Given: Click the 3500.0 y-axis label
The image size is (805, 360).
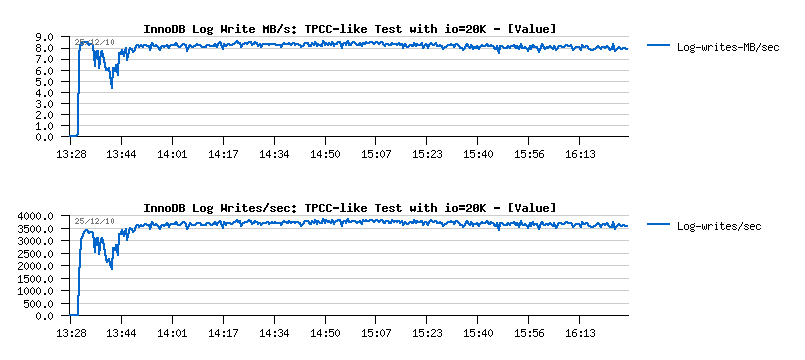Looking at the screenshot, I should (35, 229).
